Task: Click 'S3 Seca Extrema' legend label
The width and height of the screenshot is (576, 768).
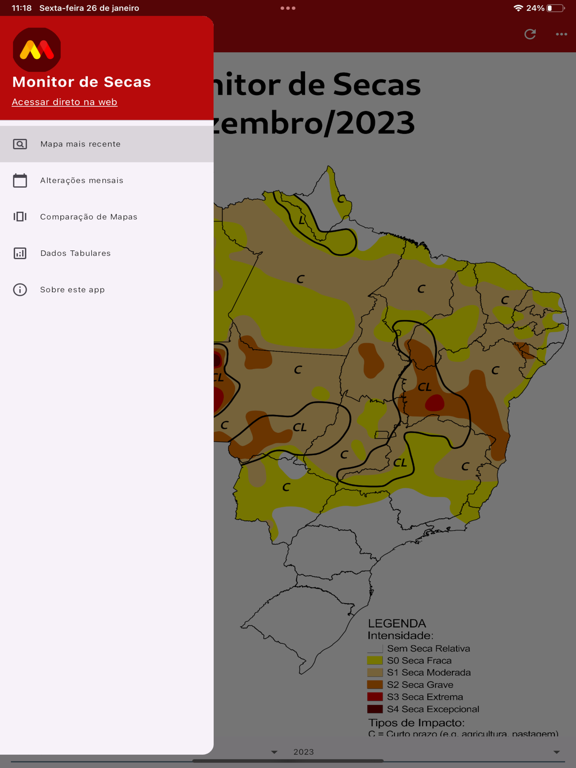Action: pos(425,696)
